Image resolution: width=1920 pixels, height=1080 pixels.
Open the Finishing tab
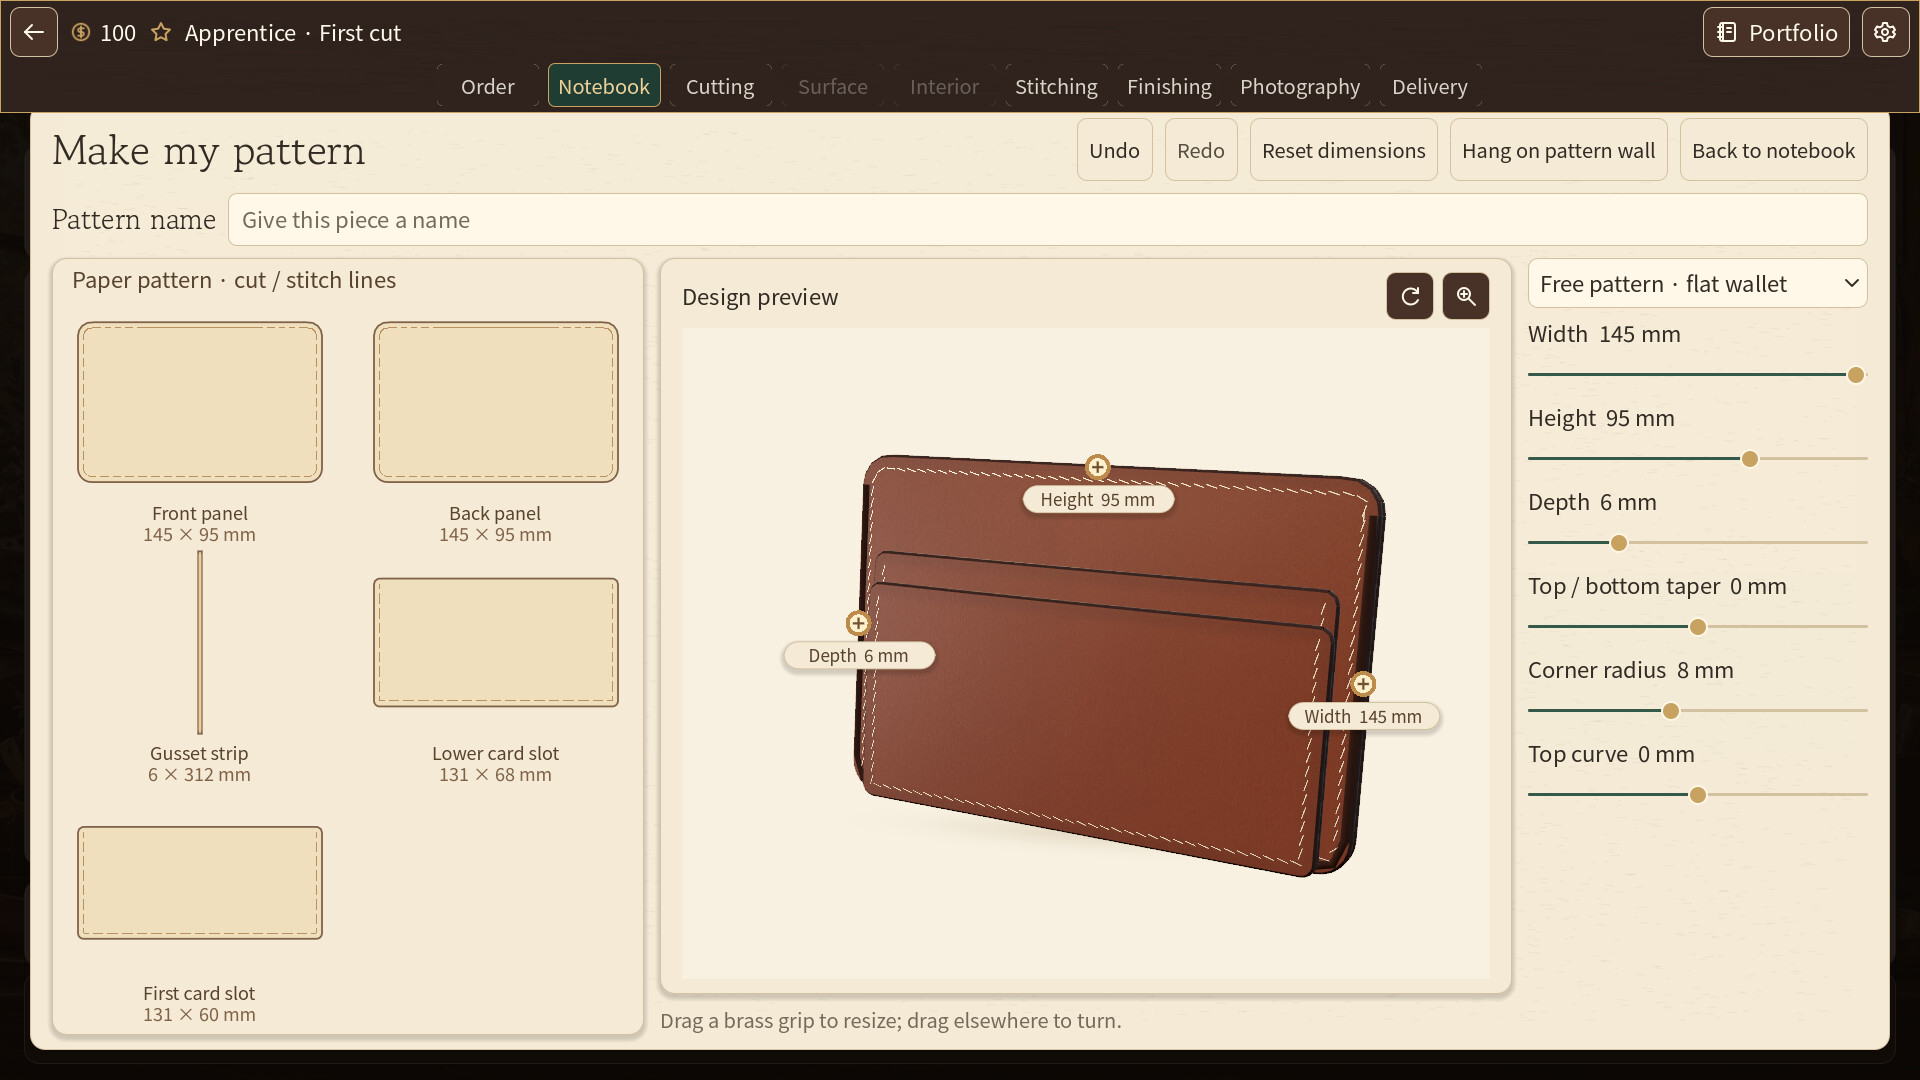pos(1169,86)
